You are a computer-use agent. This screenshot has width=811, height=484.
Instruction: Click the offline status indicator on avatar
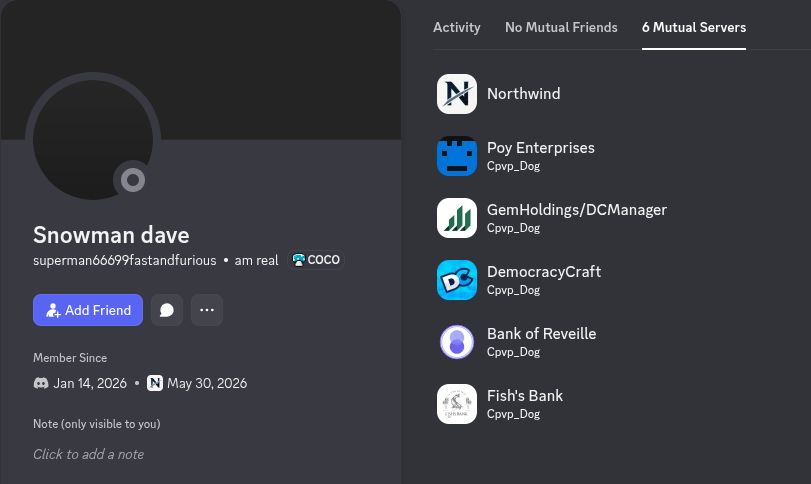(x=133, y=180)
